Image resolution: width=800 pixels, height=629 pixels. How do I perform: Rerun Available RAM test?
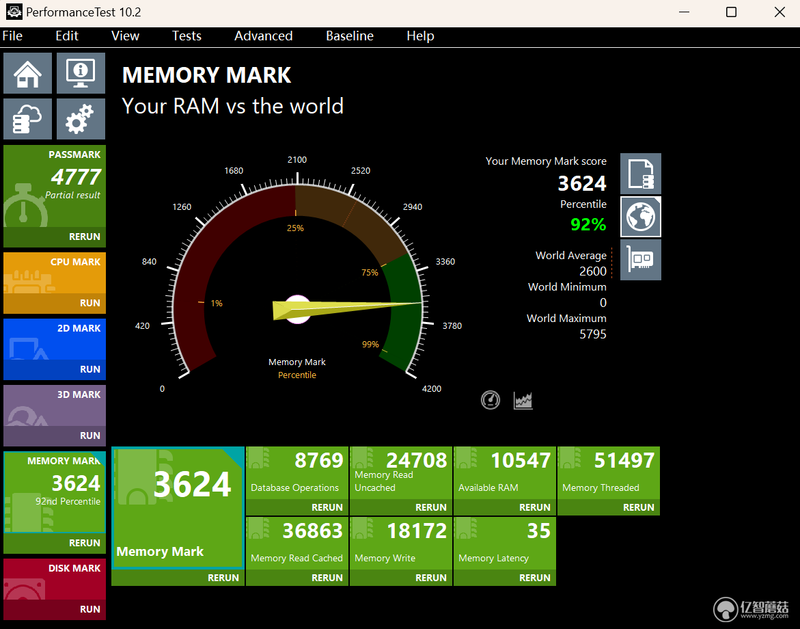pyautogui.click(x=505, y=507)
